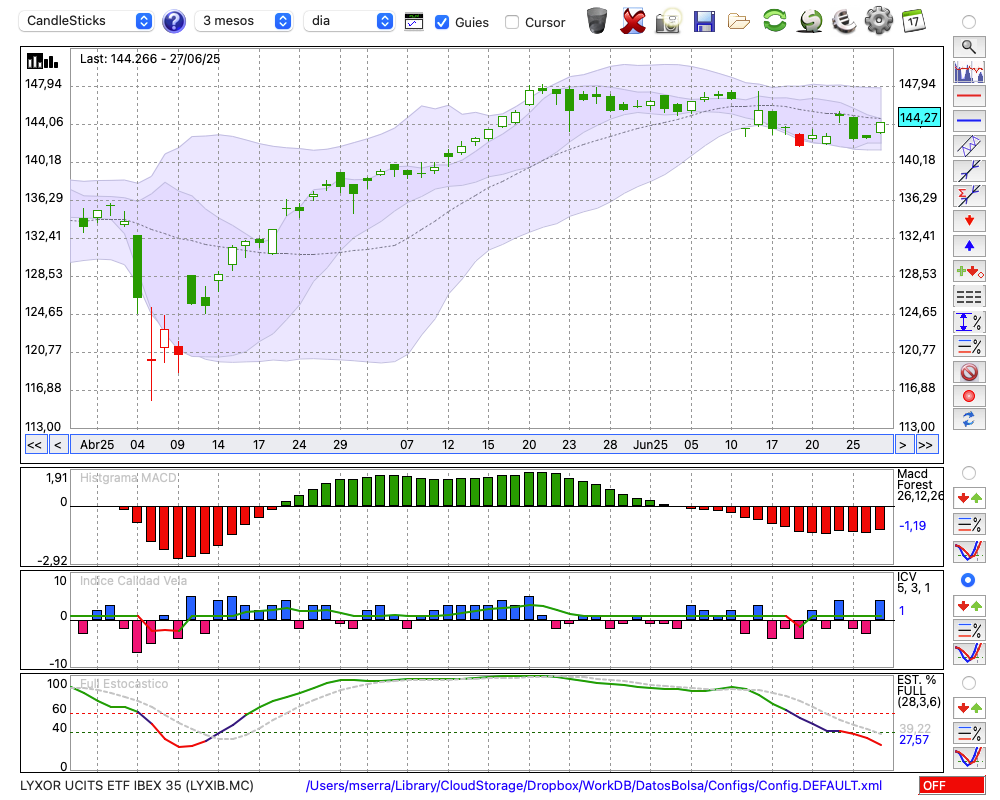Click red-green arrows button beside MACD panel
The image size is (1000, 800).
point(969,498)
